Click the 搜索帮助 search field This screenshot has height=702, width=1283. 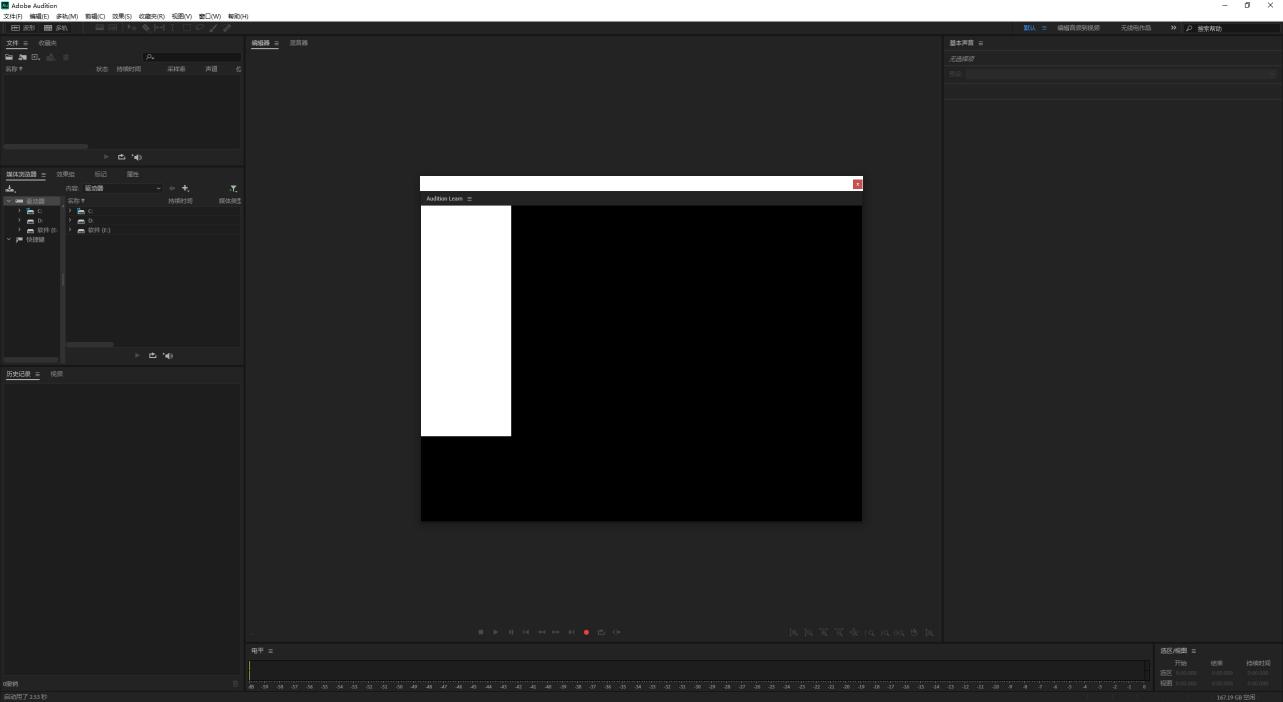1235,28
